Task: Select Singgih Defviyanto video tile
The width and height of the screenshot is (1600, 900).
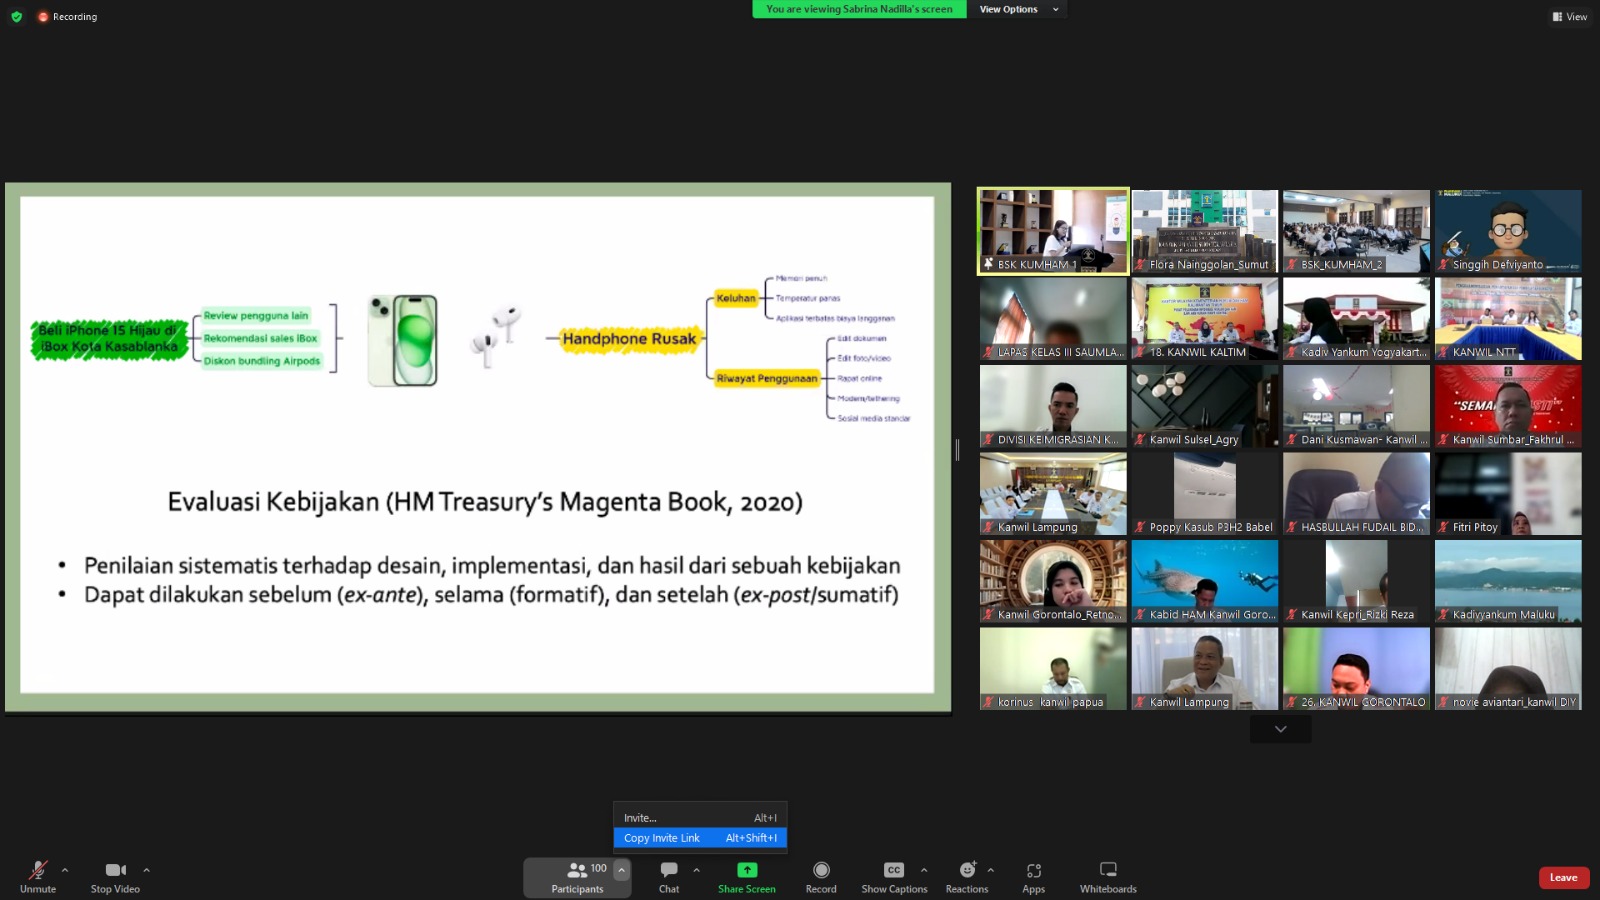Action: pyautogui.click(x=1508, y=231)
